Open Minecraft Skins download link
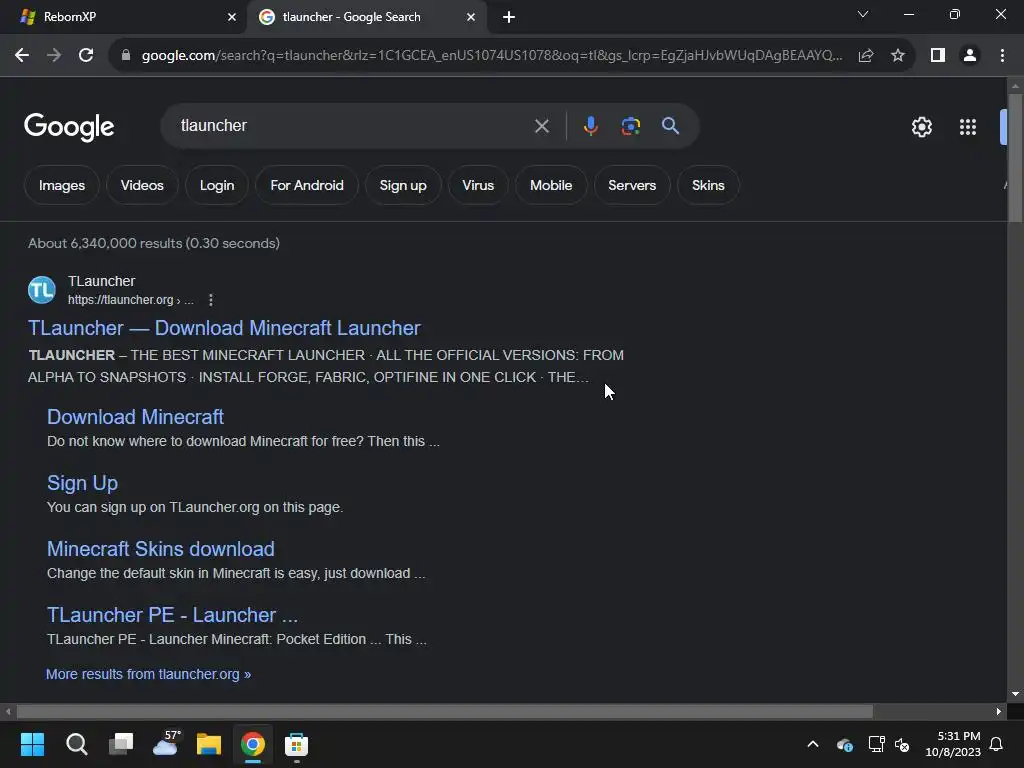The width and height of the screenshot is (1024, 768). click(x=161, y=549)
